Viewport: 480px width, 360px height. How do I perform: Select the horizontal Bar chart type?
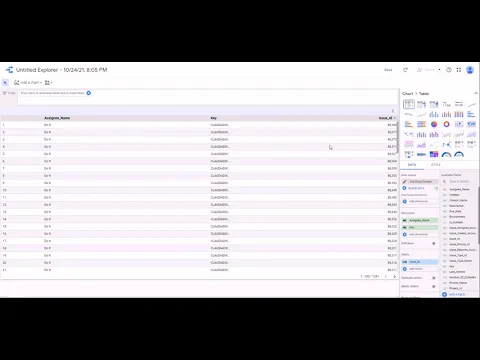tap(472, 114)
